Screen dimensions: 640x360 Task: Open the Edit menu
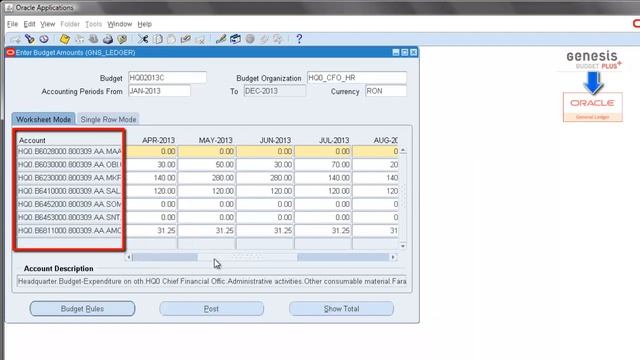(29, 24)
